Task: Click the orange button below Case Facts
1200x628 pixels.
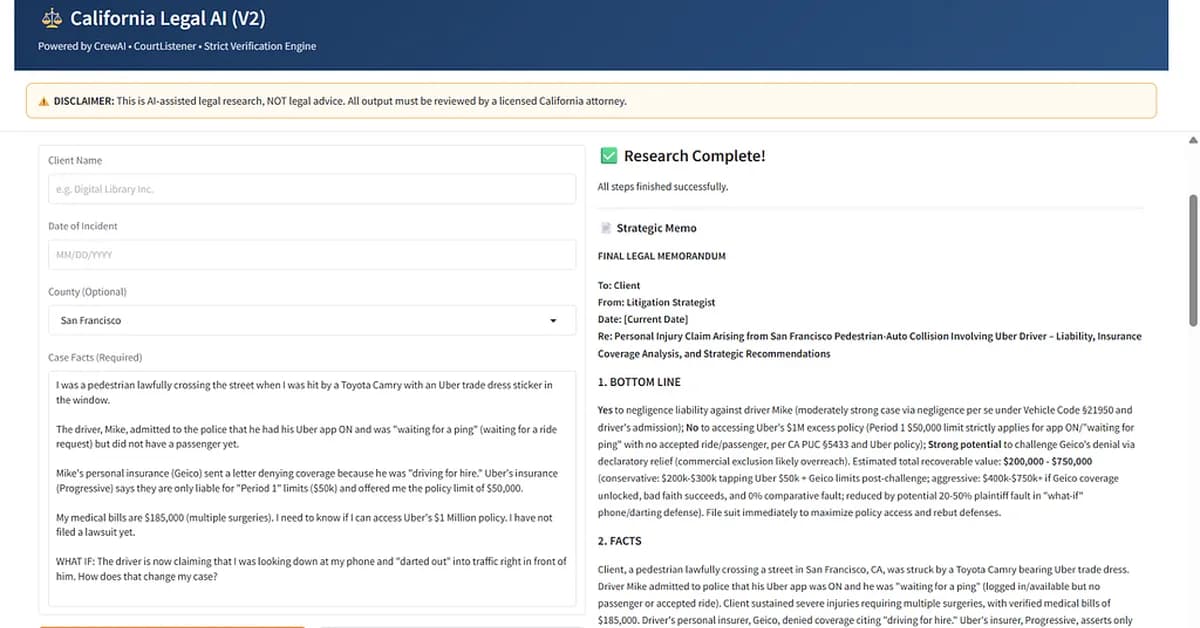Action: 172,625
